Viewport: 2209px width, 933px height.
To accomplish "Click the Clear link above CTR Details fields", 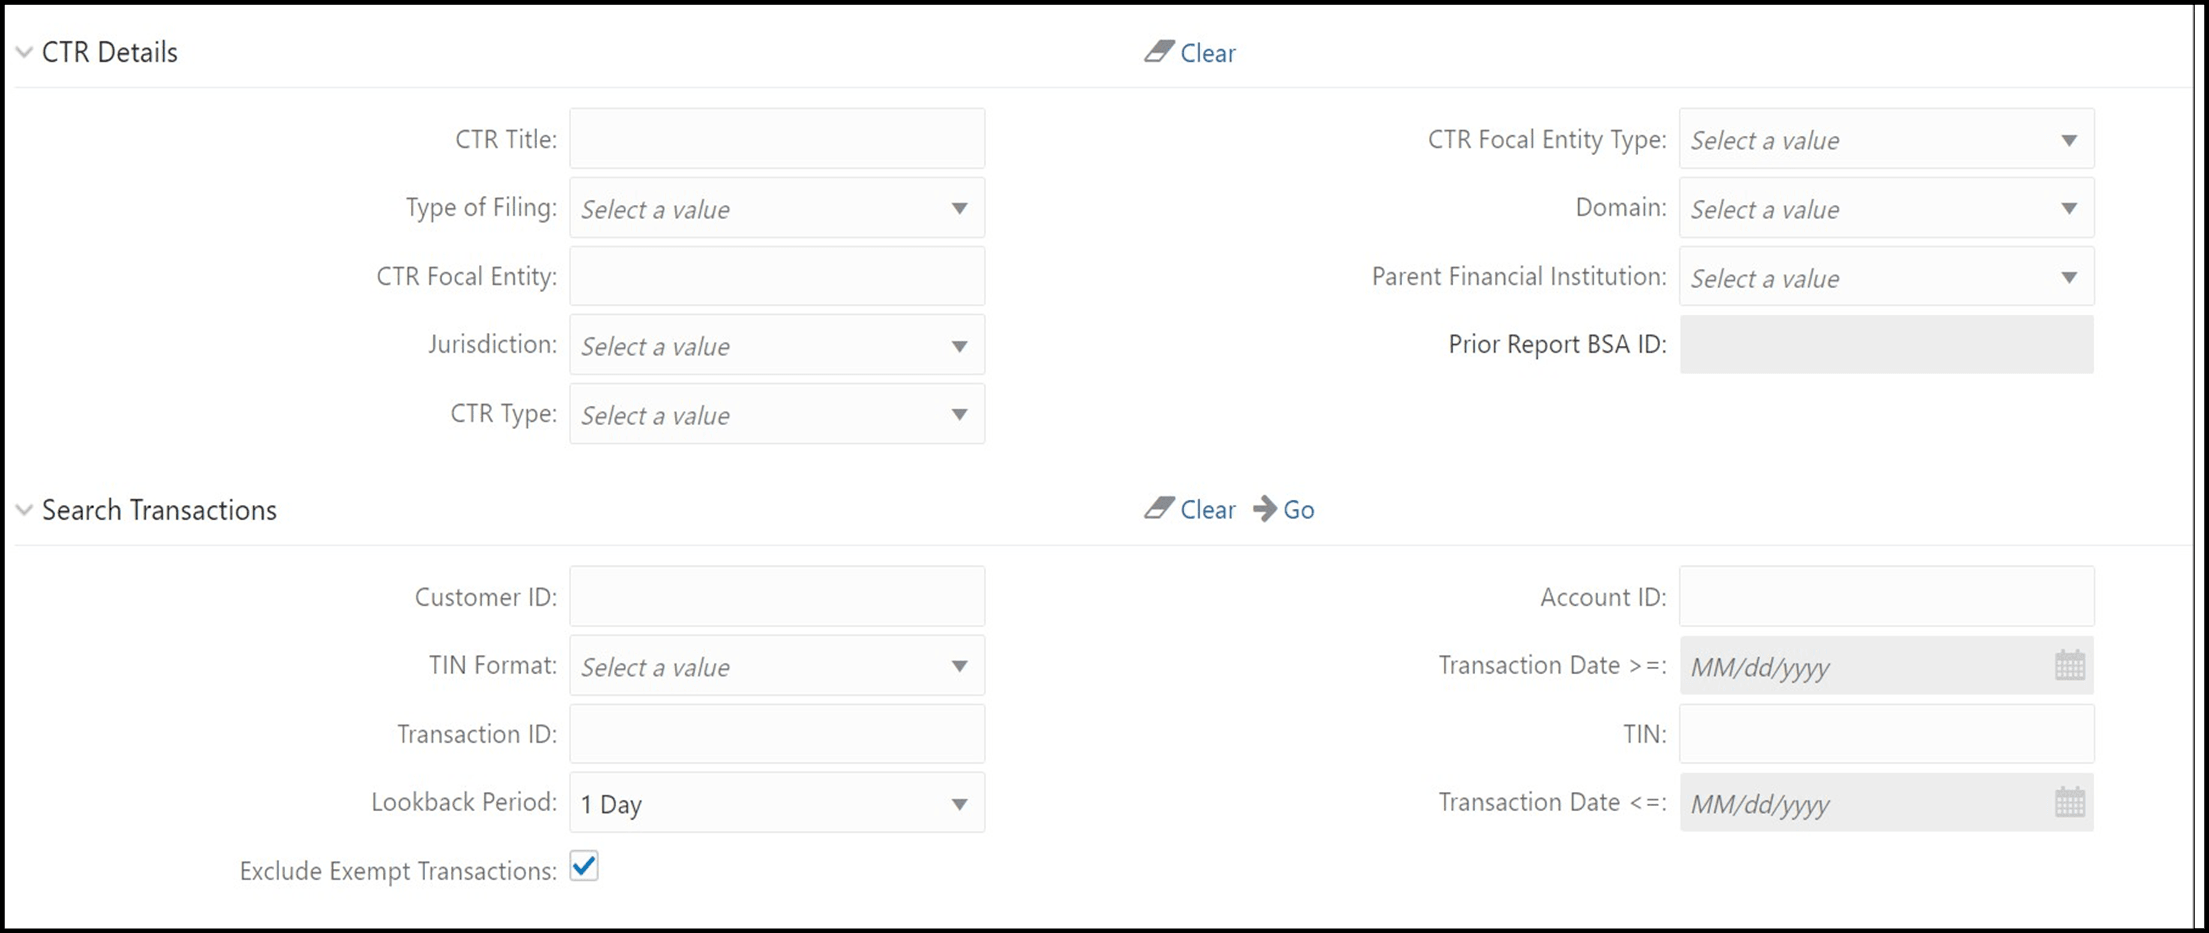I will [1208, 53].
